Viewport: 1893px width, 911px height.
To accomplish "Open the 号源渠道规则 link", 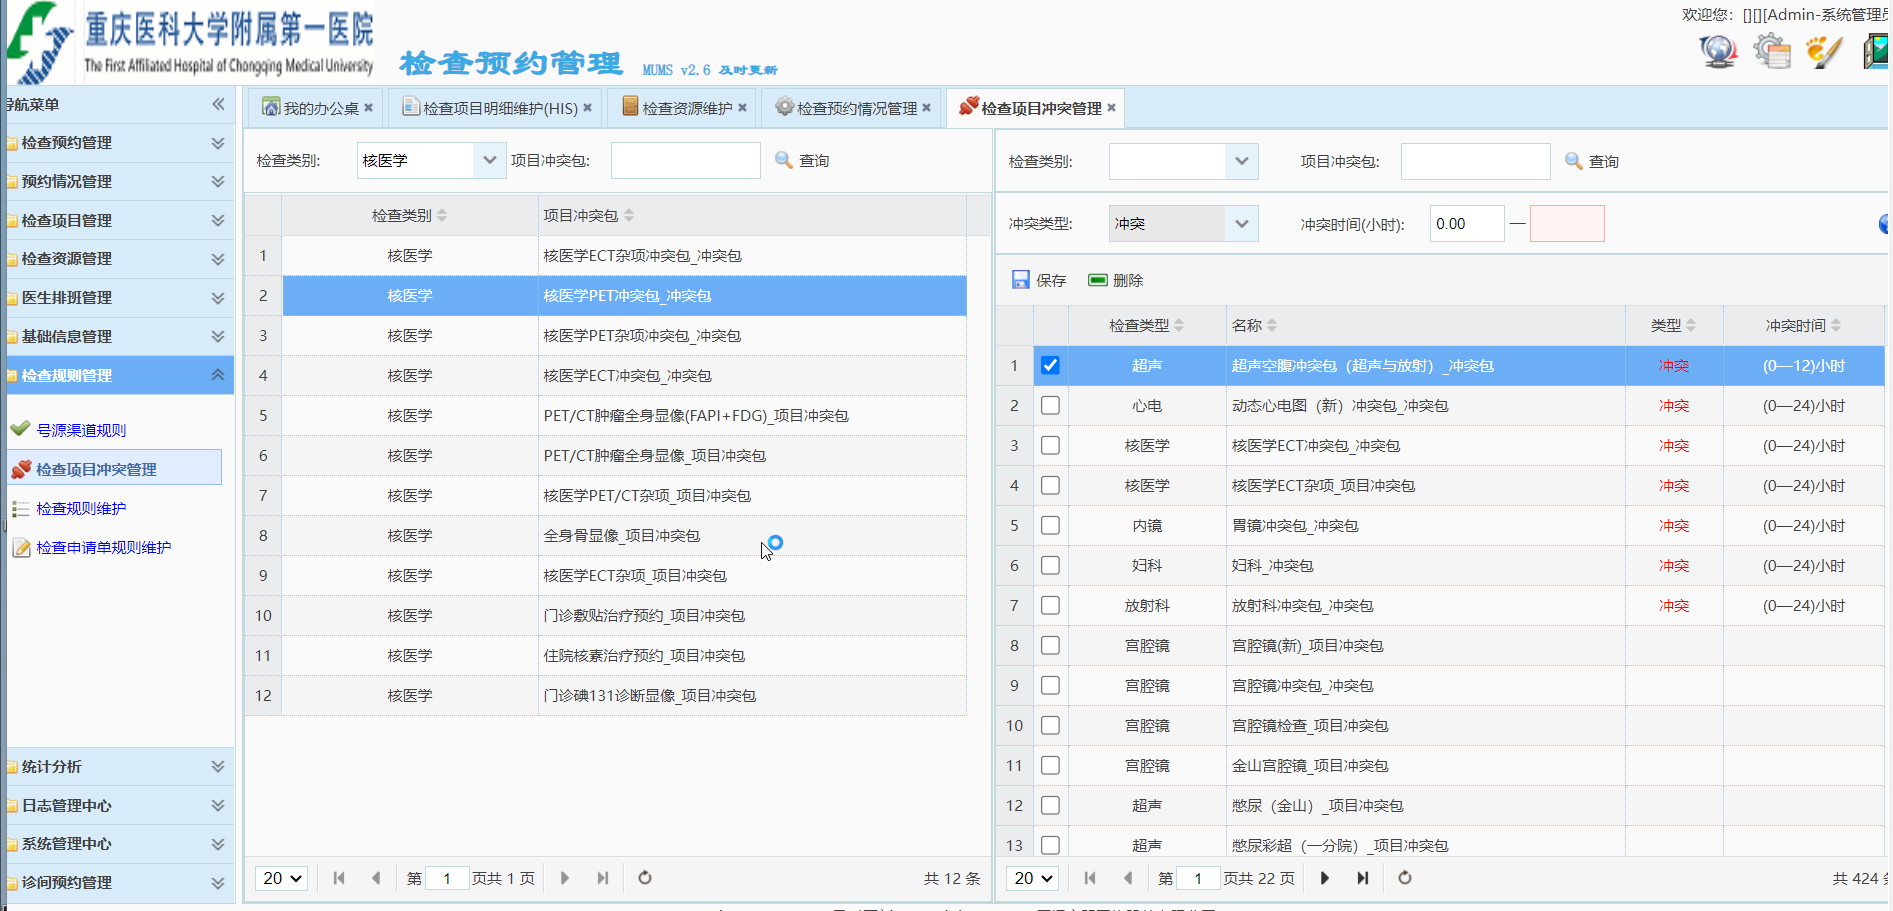I will (x=81, y=430).
